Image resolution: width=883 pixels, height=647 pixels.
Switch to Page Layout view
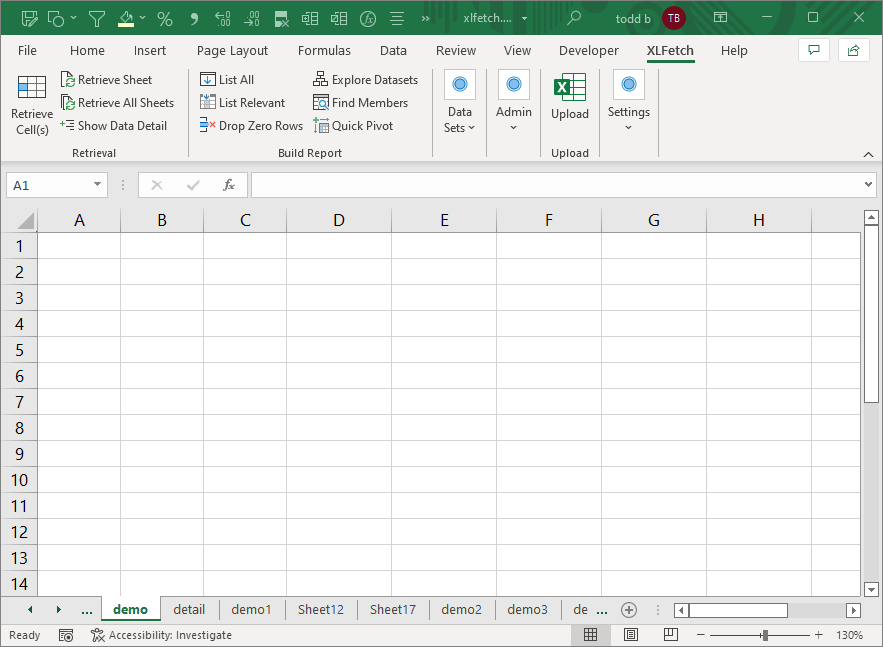(x=631, y=635)
